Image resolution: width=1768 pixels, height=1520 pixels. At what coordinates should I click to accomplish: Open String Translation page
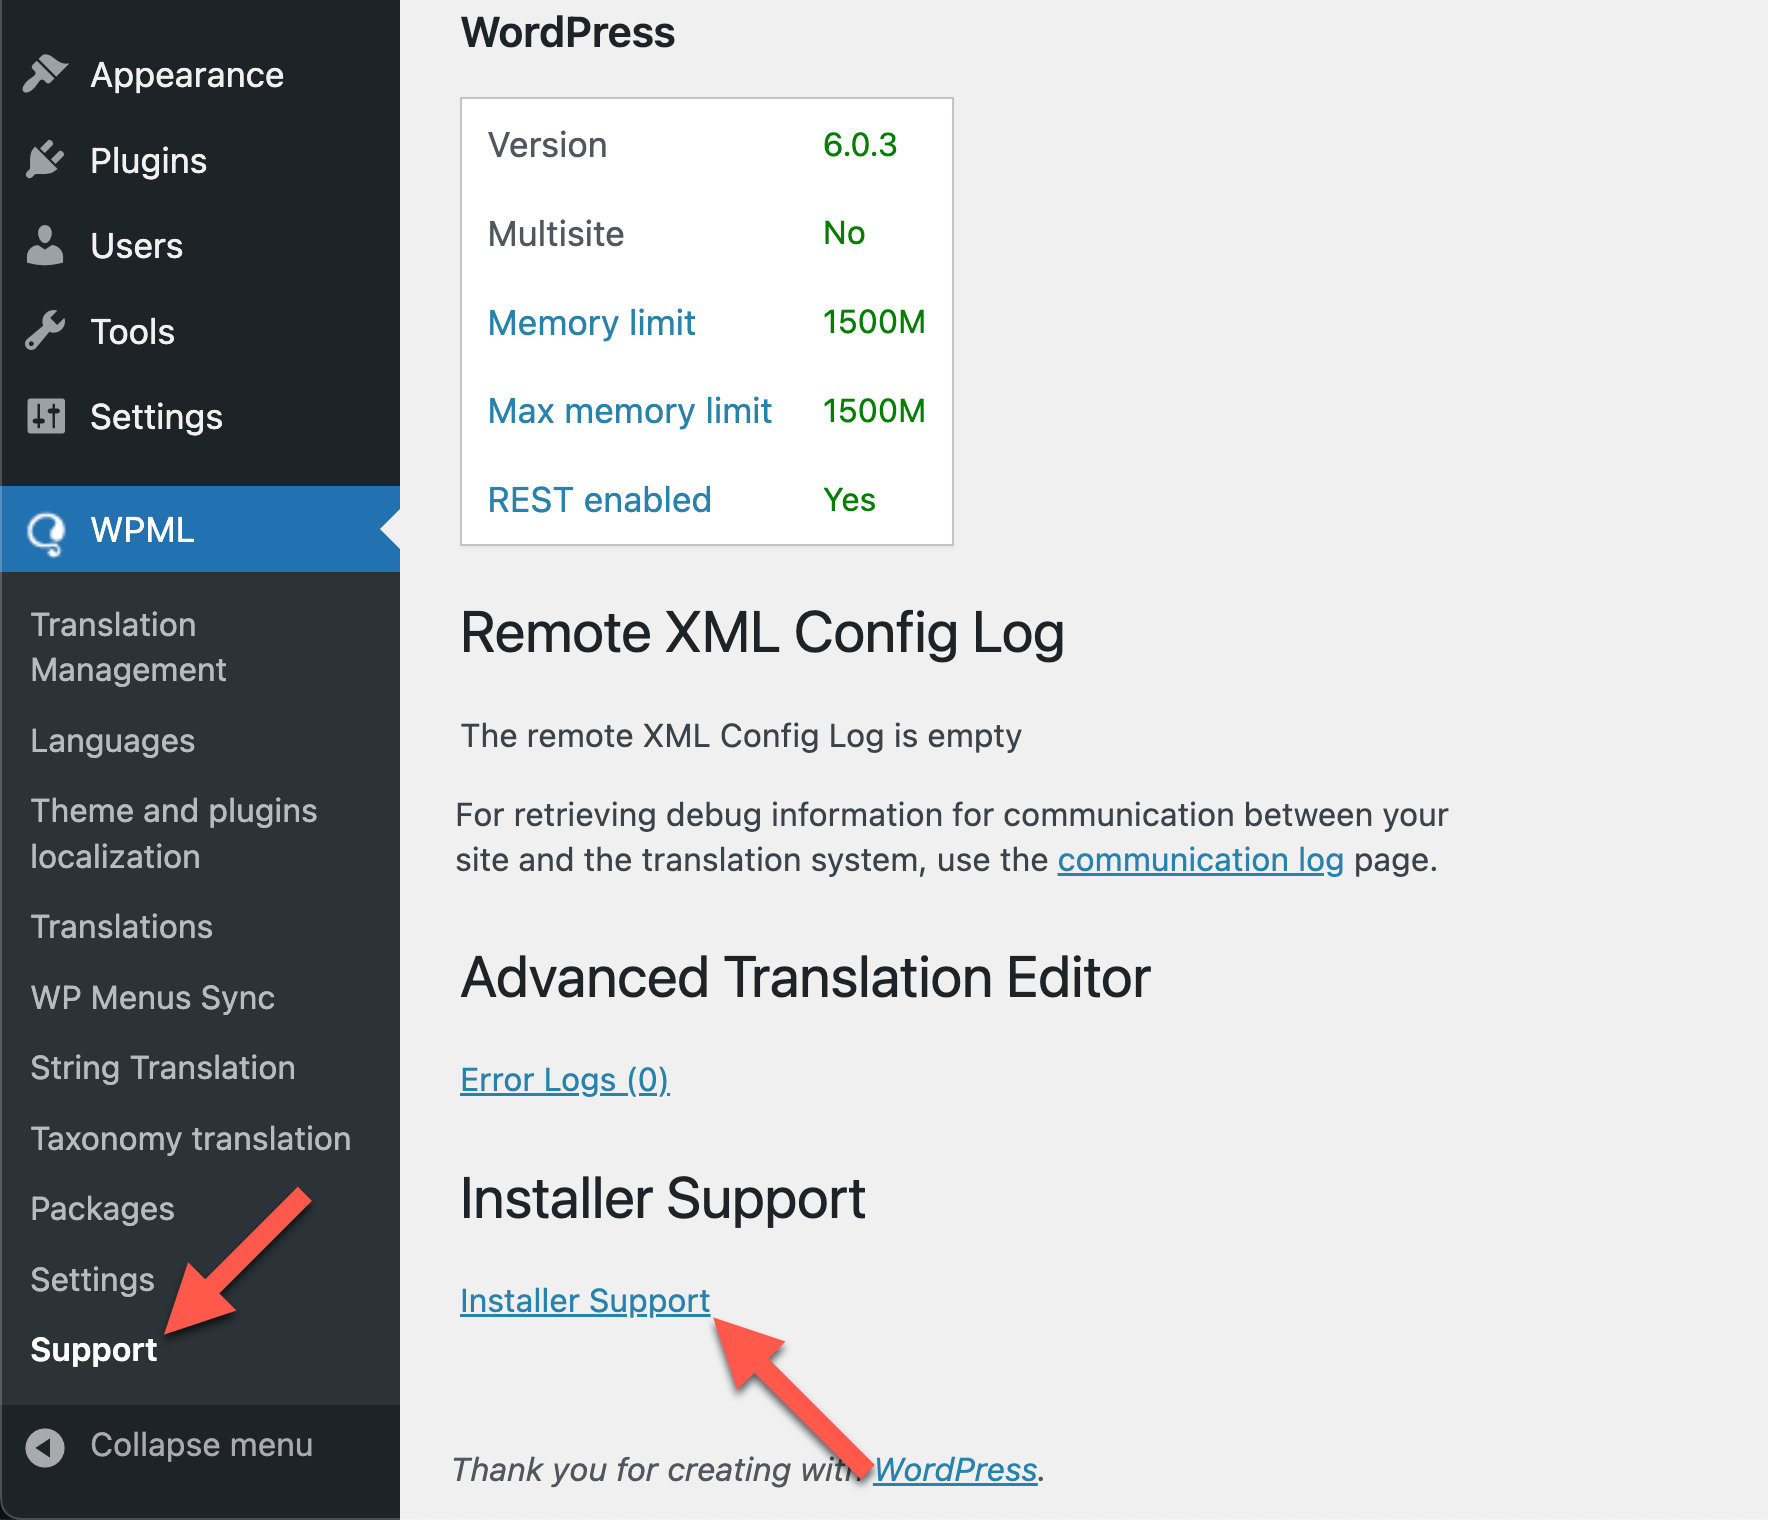[163, 1068]
